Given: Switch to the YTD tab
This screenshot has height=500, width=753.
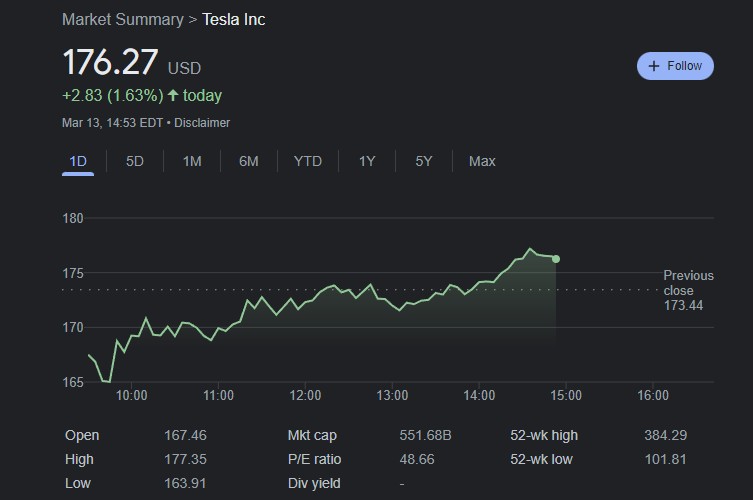Looking at the screenshot, I should tap(308, 161).
